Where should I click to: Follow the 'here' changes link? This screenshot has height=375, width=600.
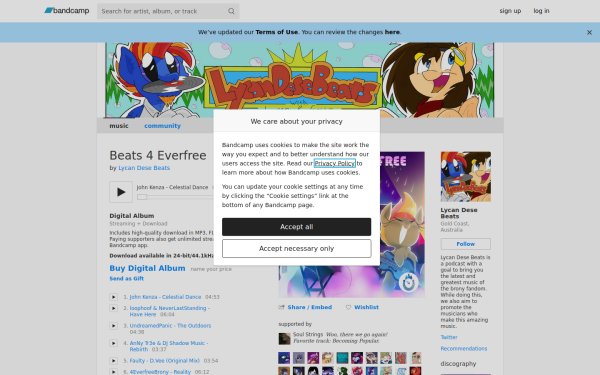point(392,32)
